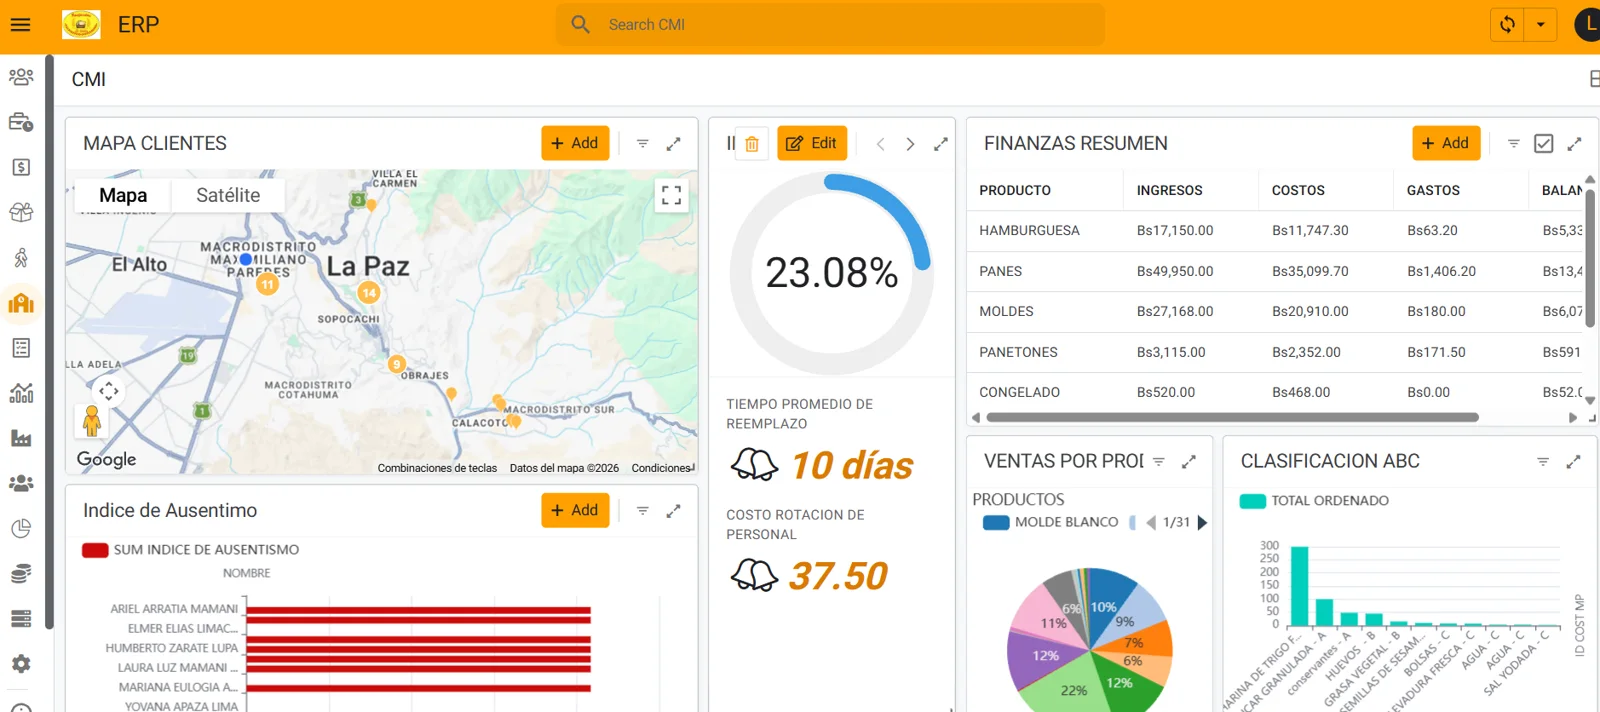
Task: Open the dropdown arrow beside the sync icon
Action: point(1541,25)
